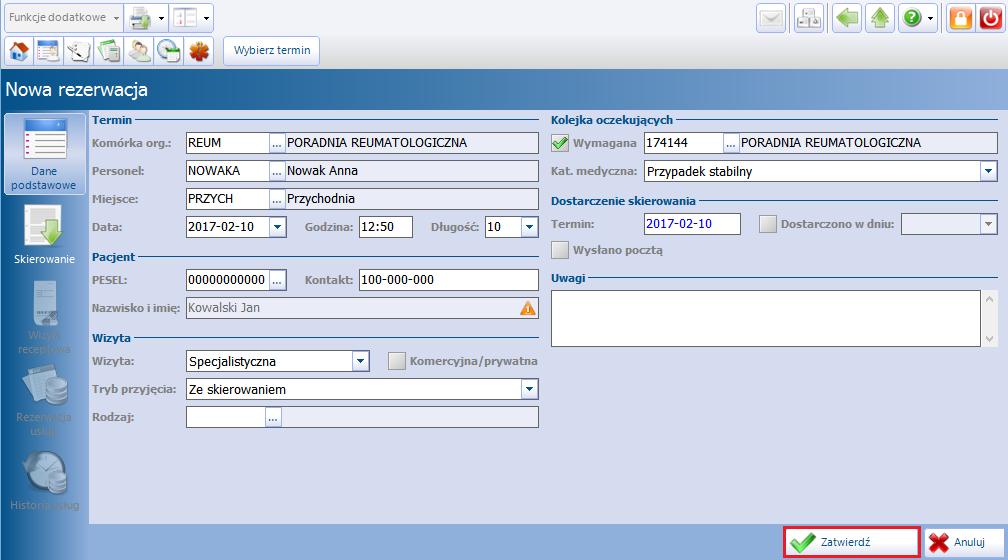Click the Rodzaj code input field

(x=226, y=417)
